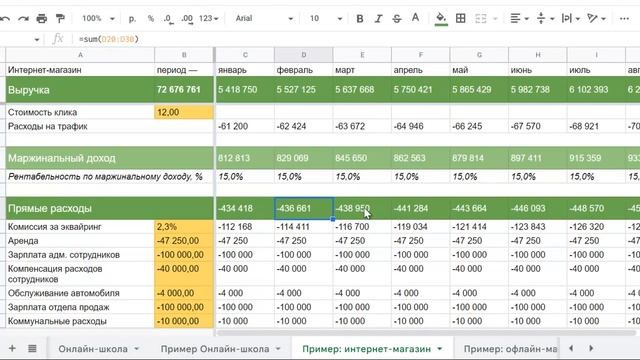Select the Выручка total cell 72 676 761

(184, 89)
